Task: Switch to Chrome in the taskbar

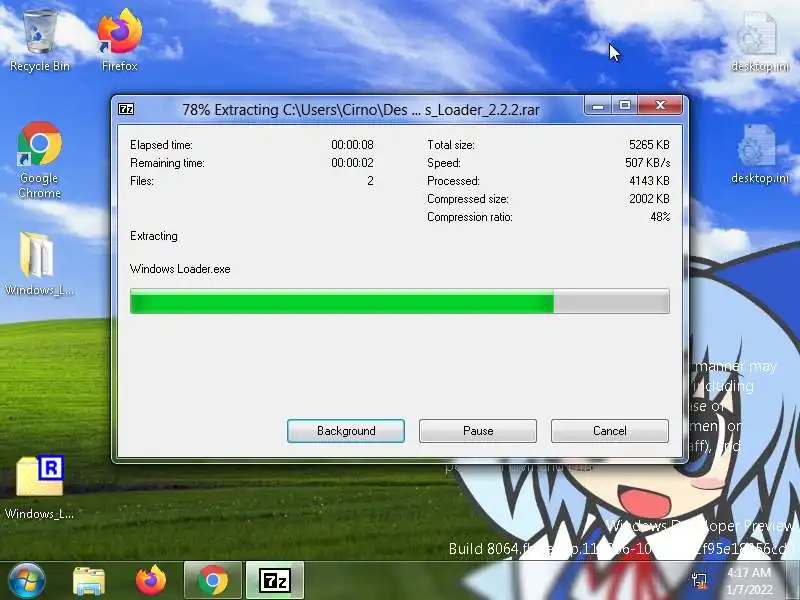Action: pyautogui.click(x=213, y=580)
